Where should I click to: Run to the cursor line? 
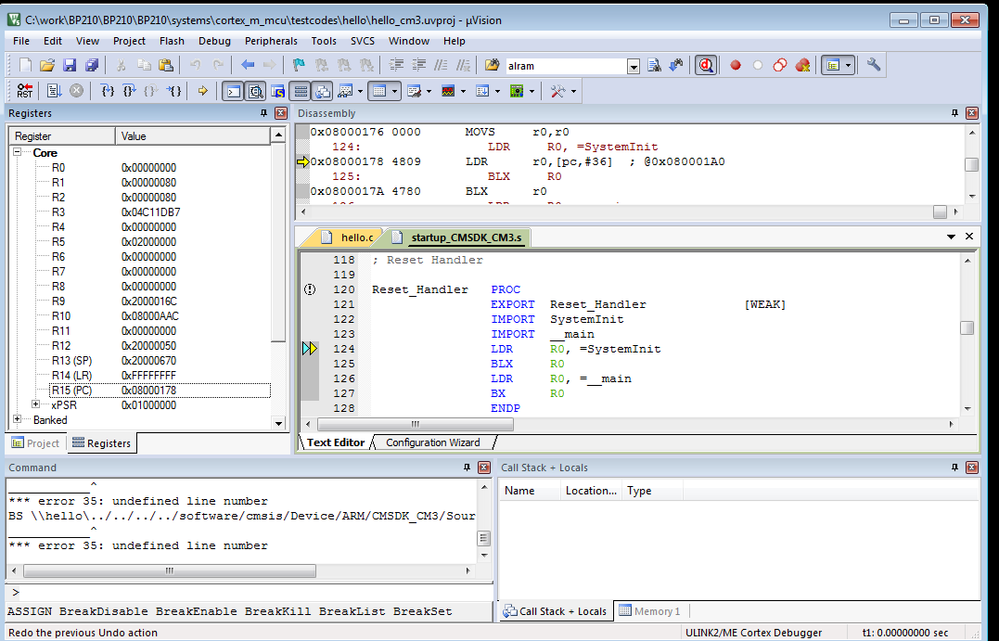pos(174,91)
